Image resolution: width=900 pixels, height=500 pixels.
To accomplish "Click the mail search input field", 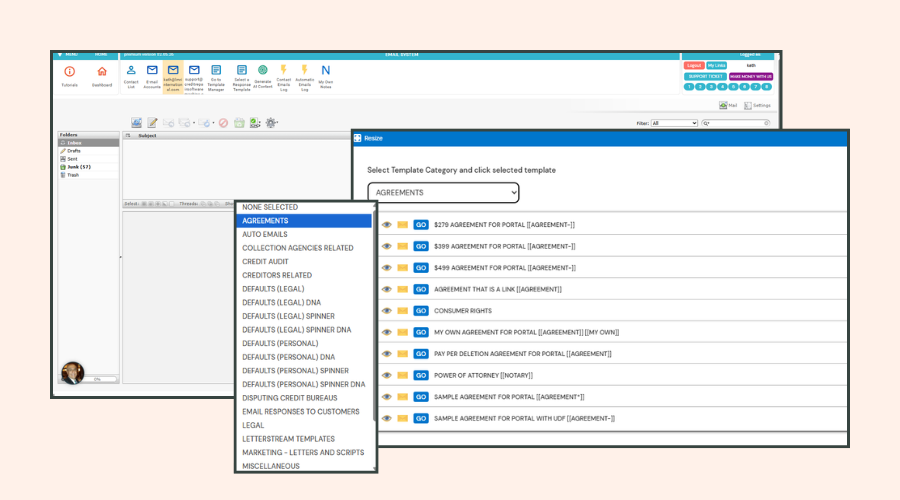I will pyautogui.click(x=736, y=123).
